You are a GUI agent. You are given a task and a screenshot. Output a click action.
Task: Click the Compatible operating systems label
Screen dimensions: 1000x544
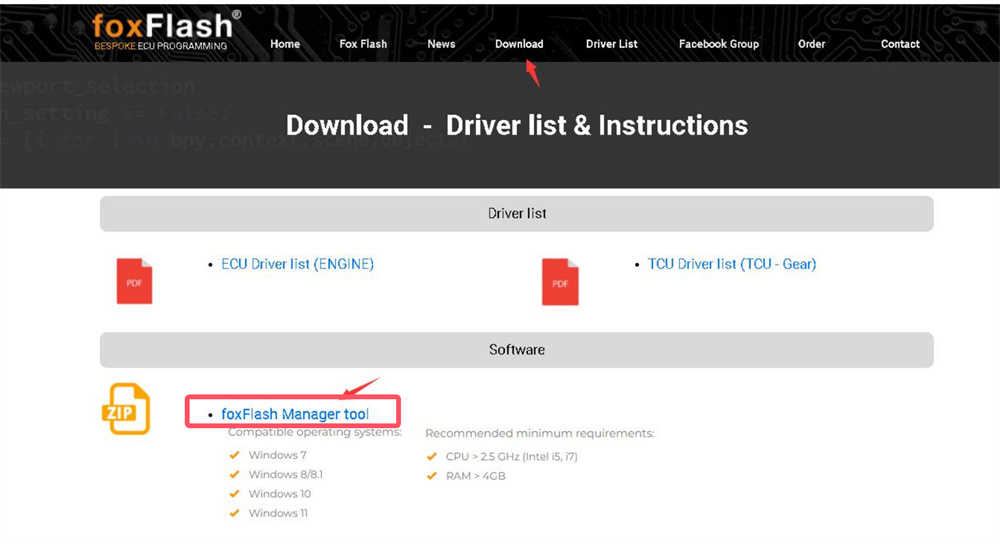click(x=315, y=432)
